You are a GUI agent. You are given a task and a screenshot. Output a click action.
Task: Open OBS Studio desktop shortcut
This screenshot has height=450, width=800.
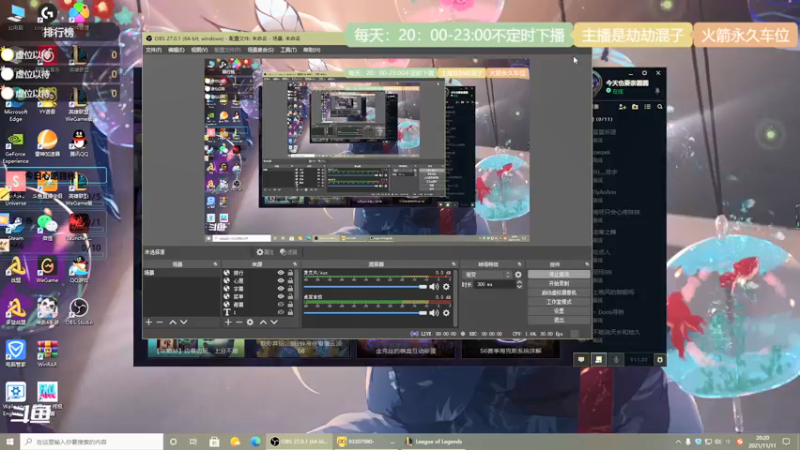click(x=79, y=312)
